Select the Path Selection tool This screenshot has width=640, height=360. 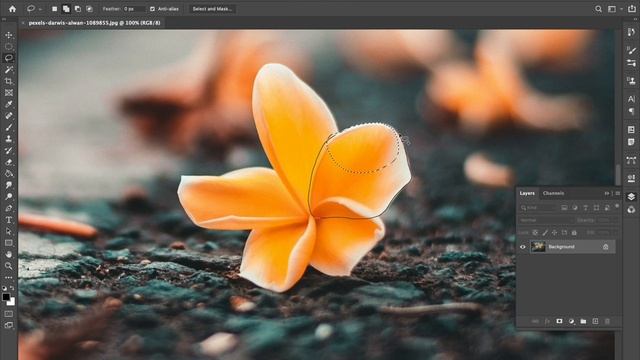coord(9,231)
